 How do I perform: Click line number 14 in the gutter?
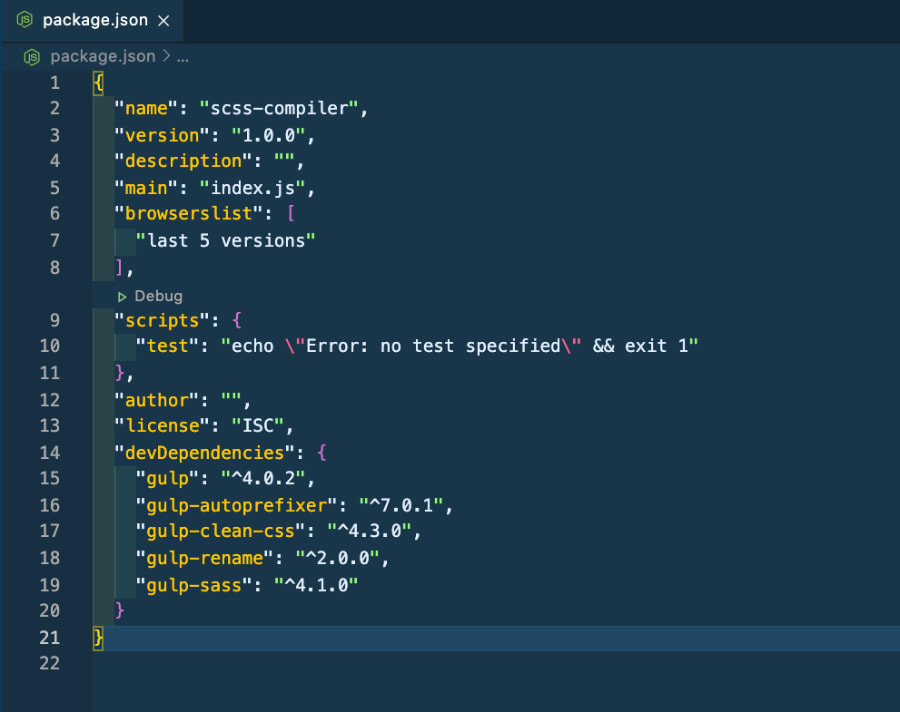coord(50,452)
